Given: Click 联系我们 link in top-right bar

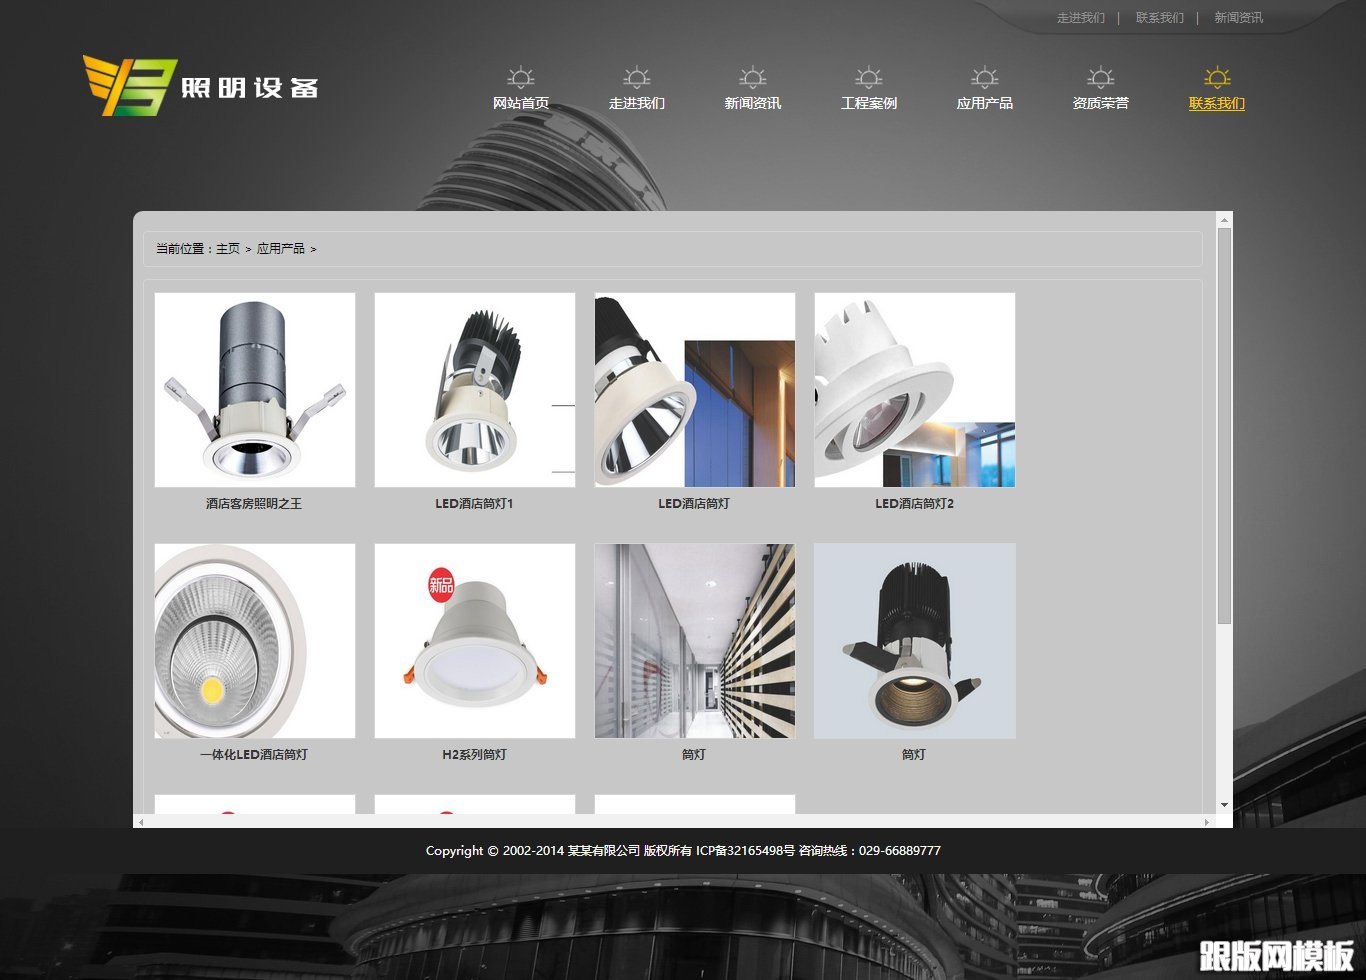Looking at the screenshot, I should point(1160,18).
